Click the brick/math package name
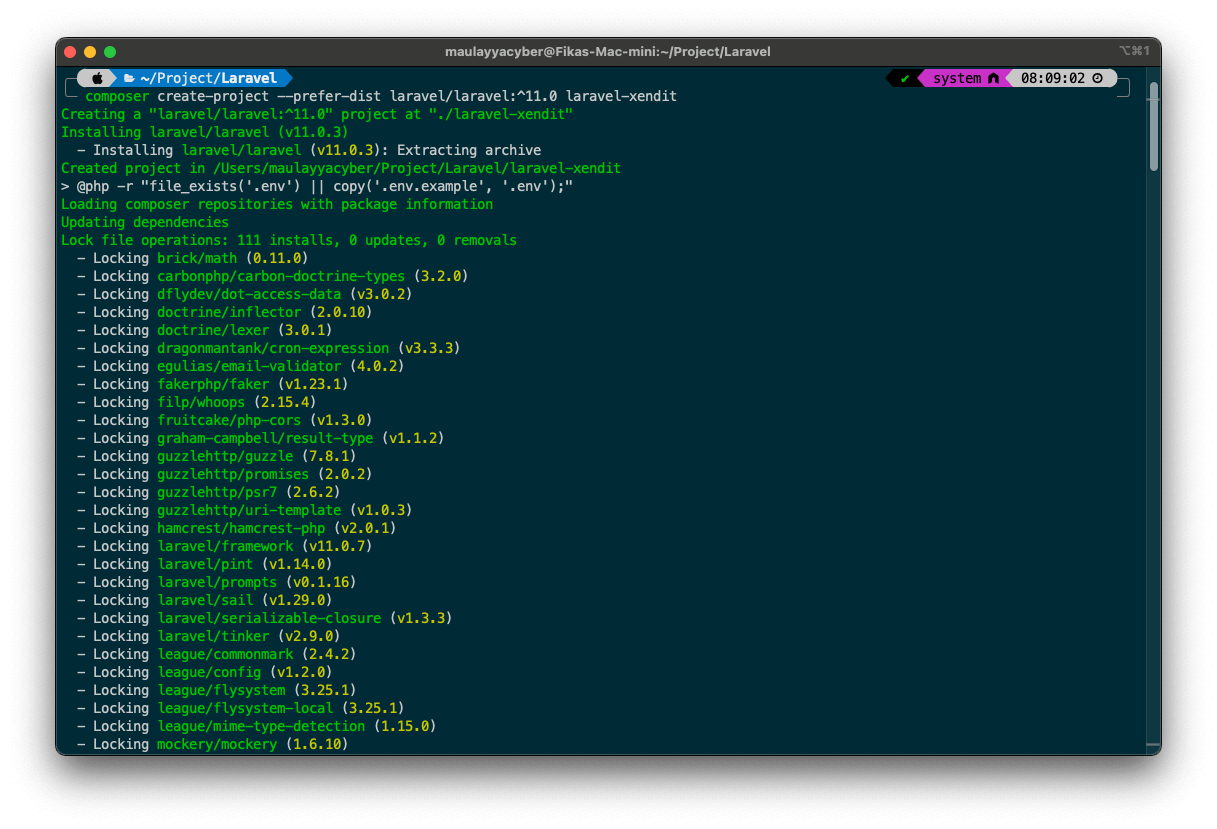 [x=197, y=258]
